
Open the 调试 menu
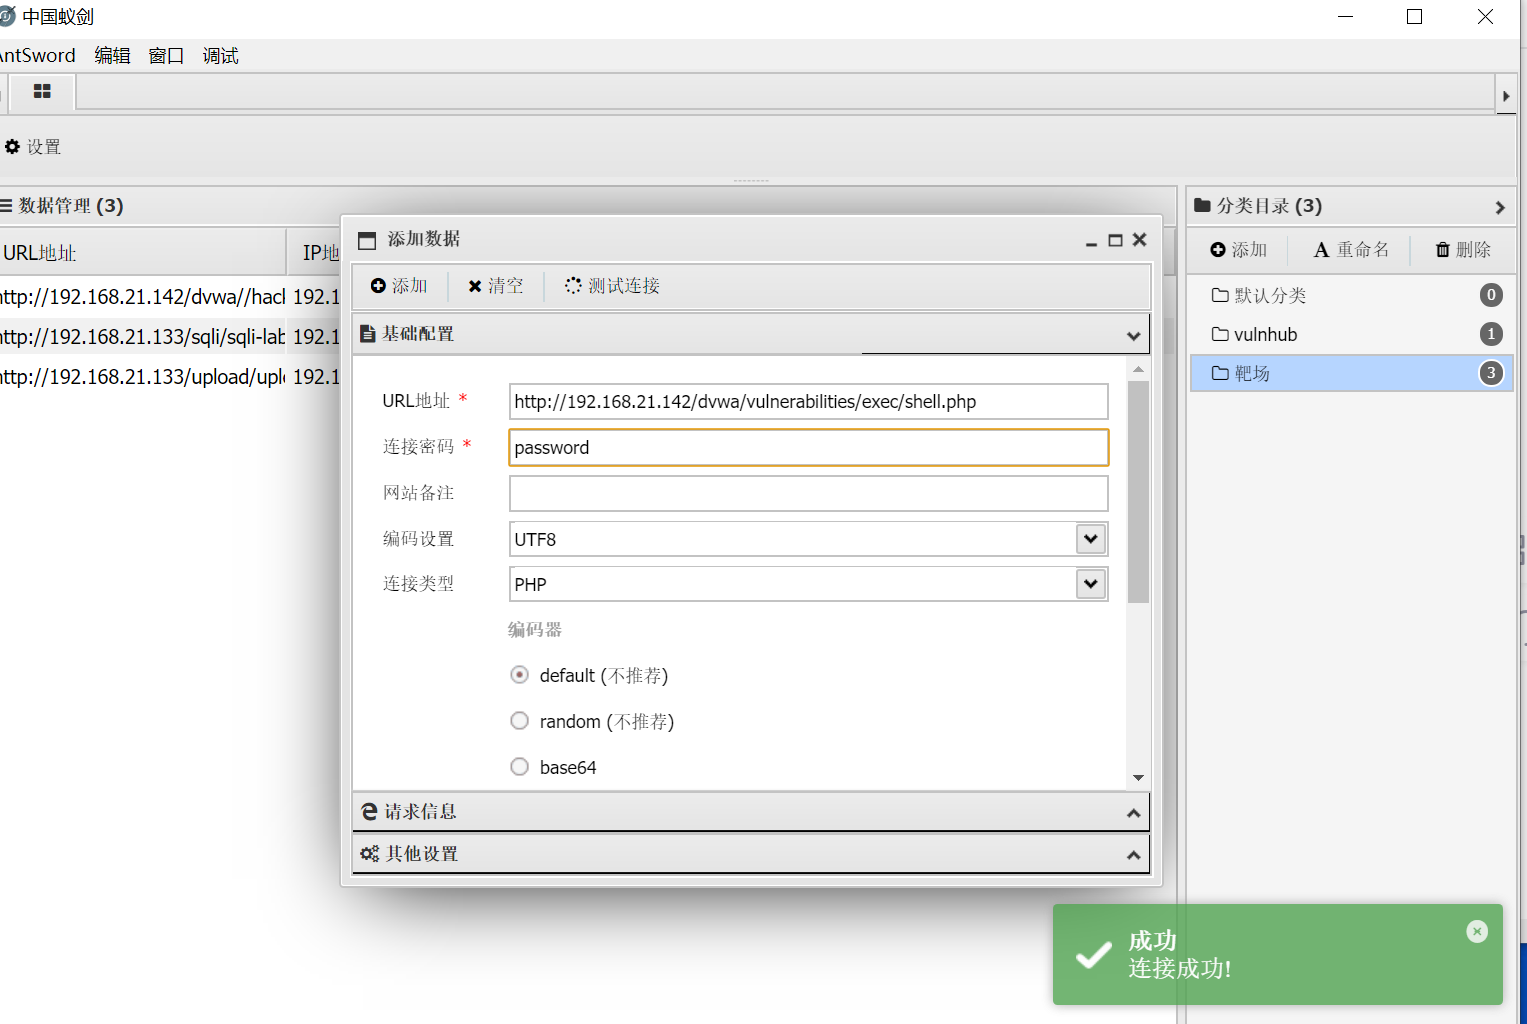tap(220, 56)
